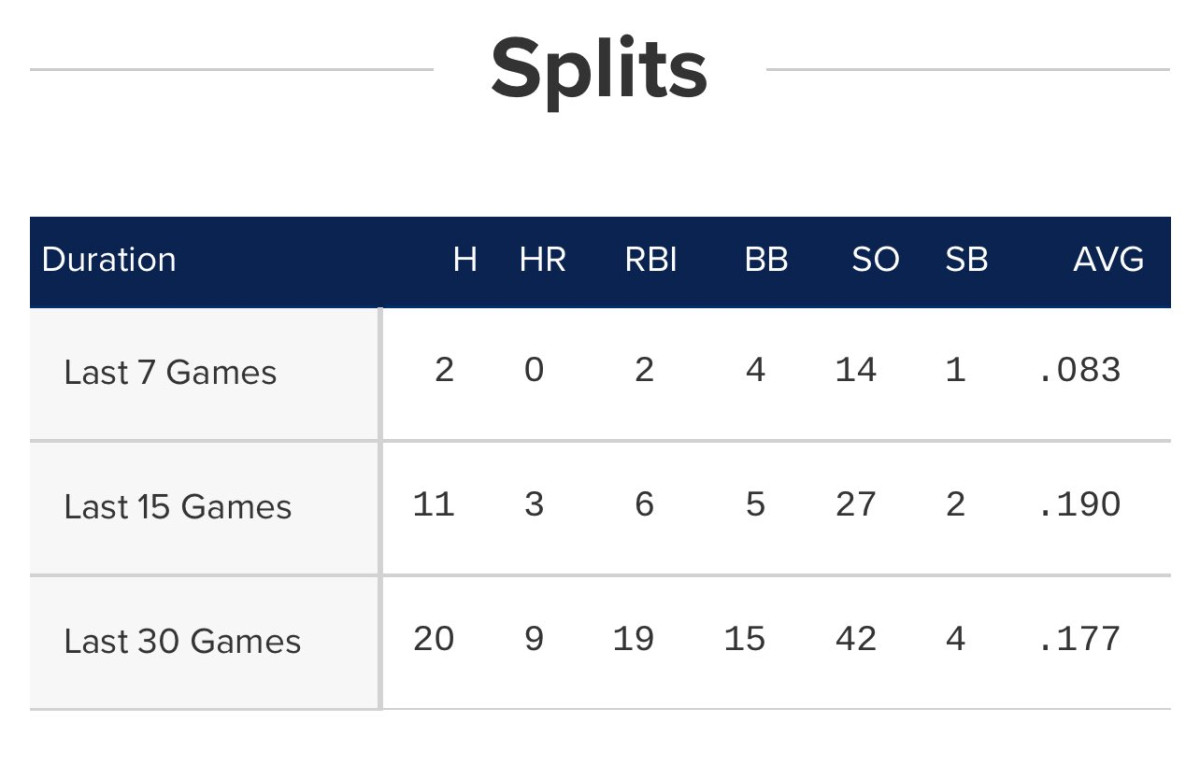This screenshot has height=779, width=1200.
Task: Click the Splits section heading
Action: pos(599,70)
